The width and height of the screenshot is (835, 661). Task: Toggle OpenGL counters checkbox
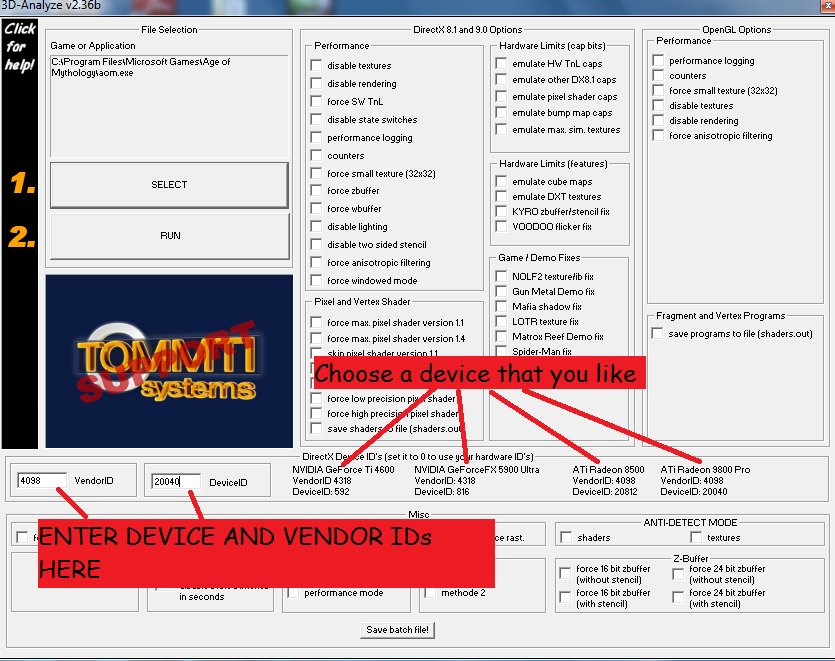click(x=658, y=75)
